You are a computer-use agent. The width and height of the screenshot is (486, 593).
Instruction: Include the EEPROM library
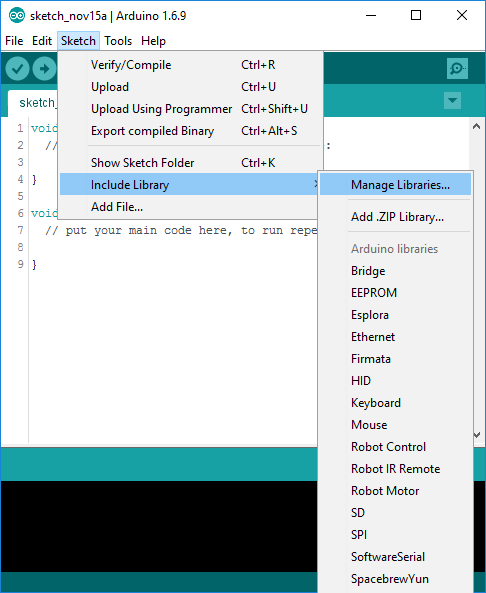pyautogui.click(x=395, y=293)
